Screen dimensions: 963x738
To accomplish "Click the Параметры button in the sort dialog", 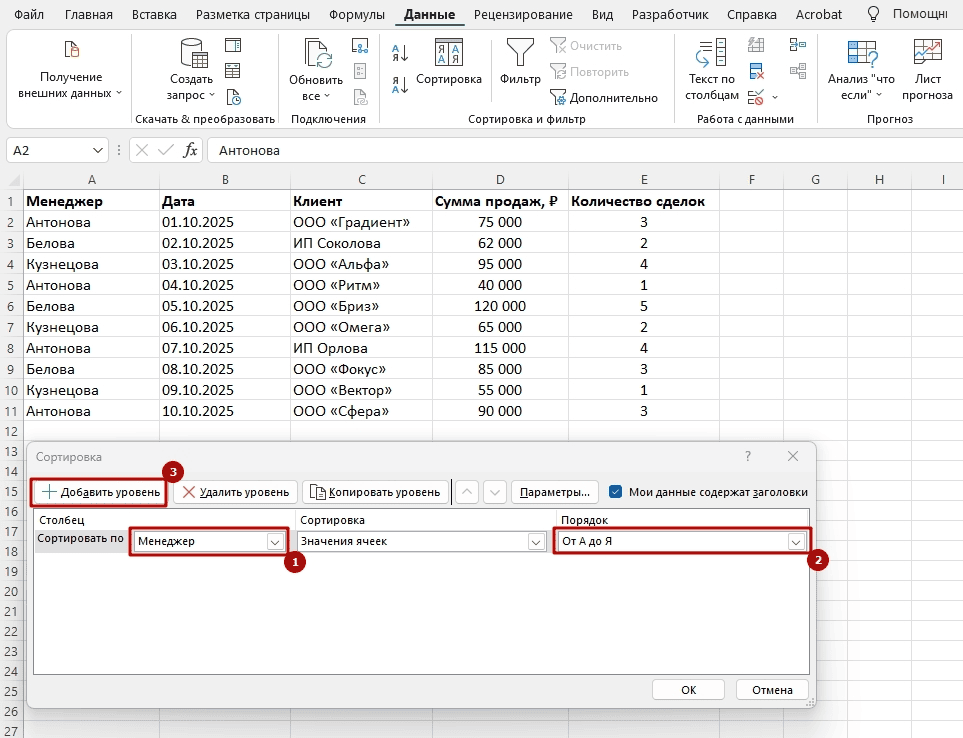I will (x=555, y=492).
